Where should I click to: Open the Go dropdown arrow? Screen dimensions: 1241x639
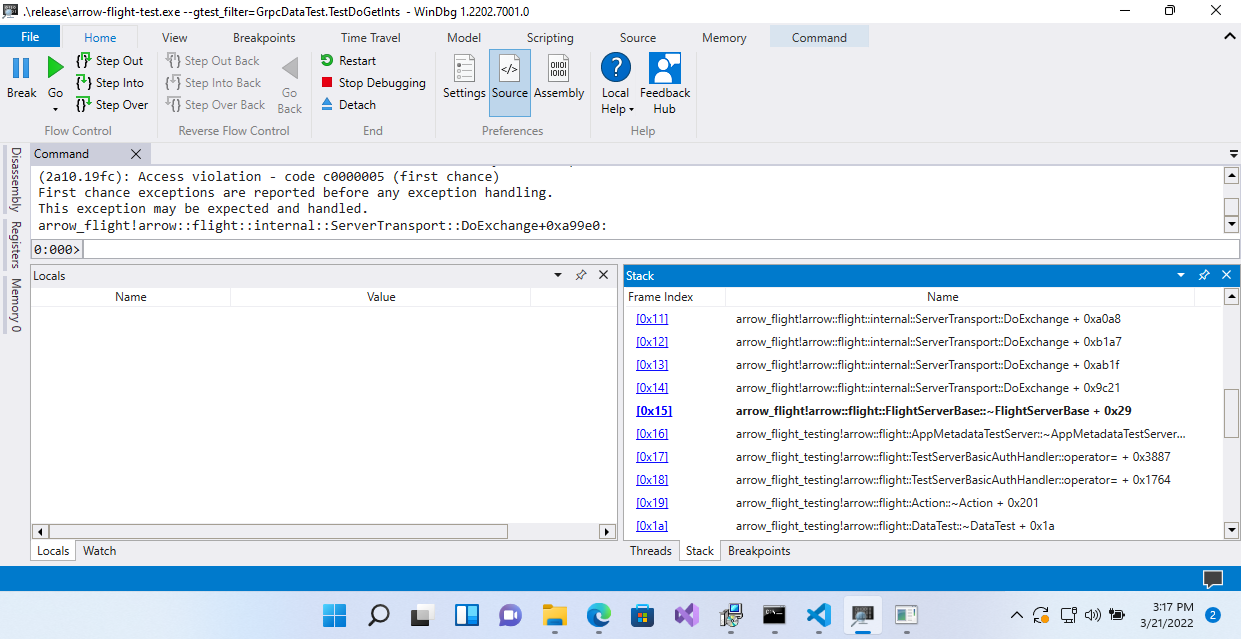point(56,108)
